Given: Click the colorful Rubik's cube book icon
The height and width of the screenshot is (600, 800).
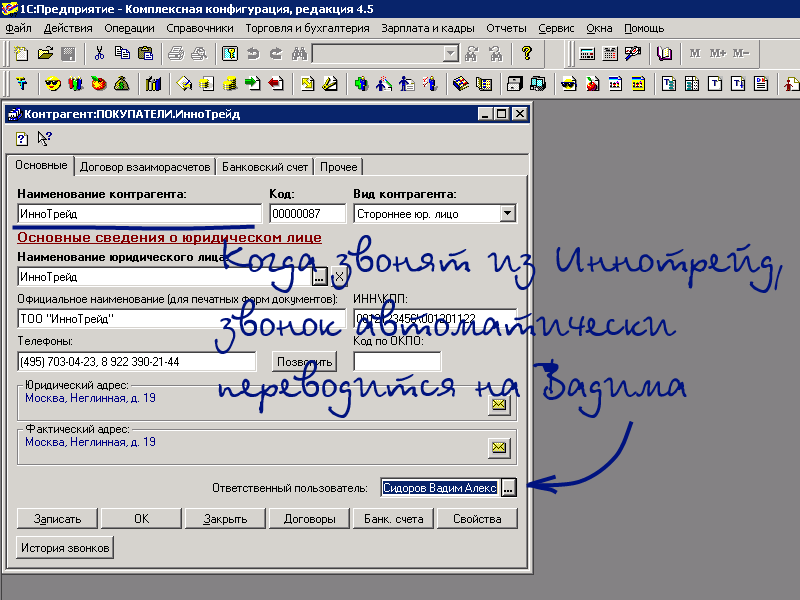Looking at the screenshot, I should [461, 84].
